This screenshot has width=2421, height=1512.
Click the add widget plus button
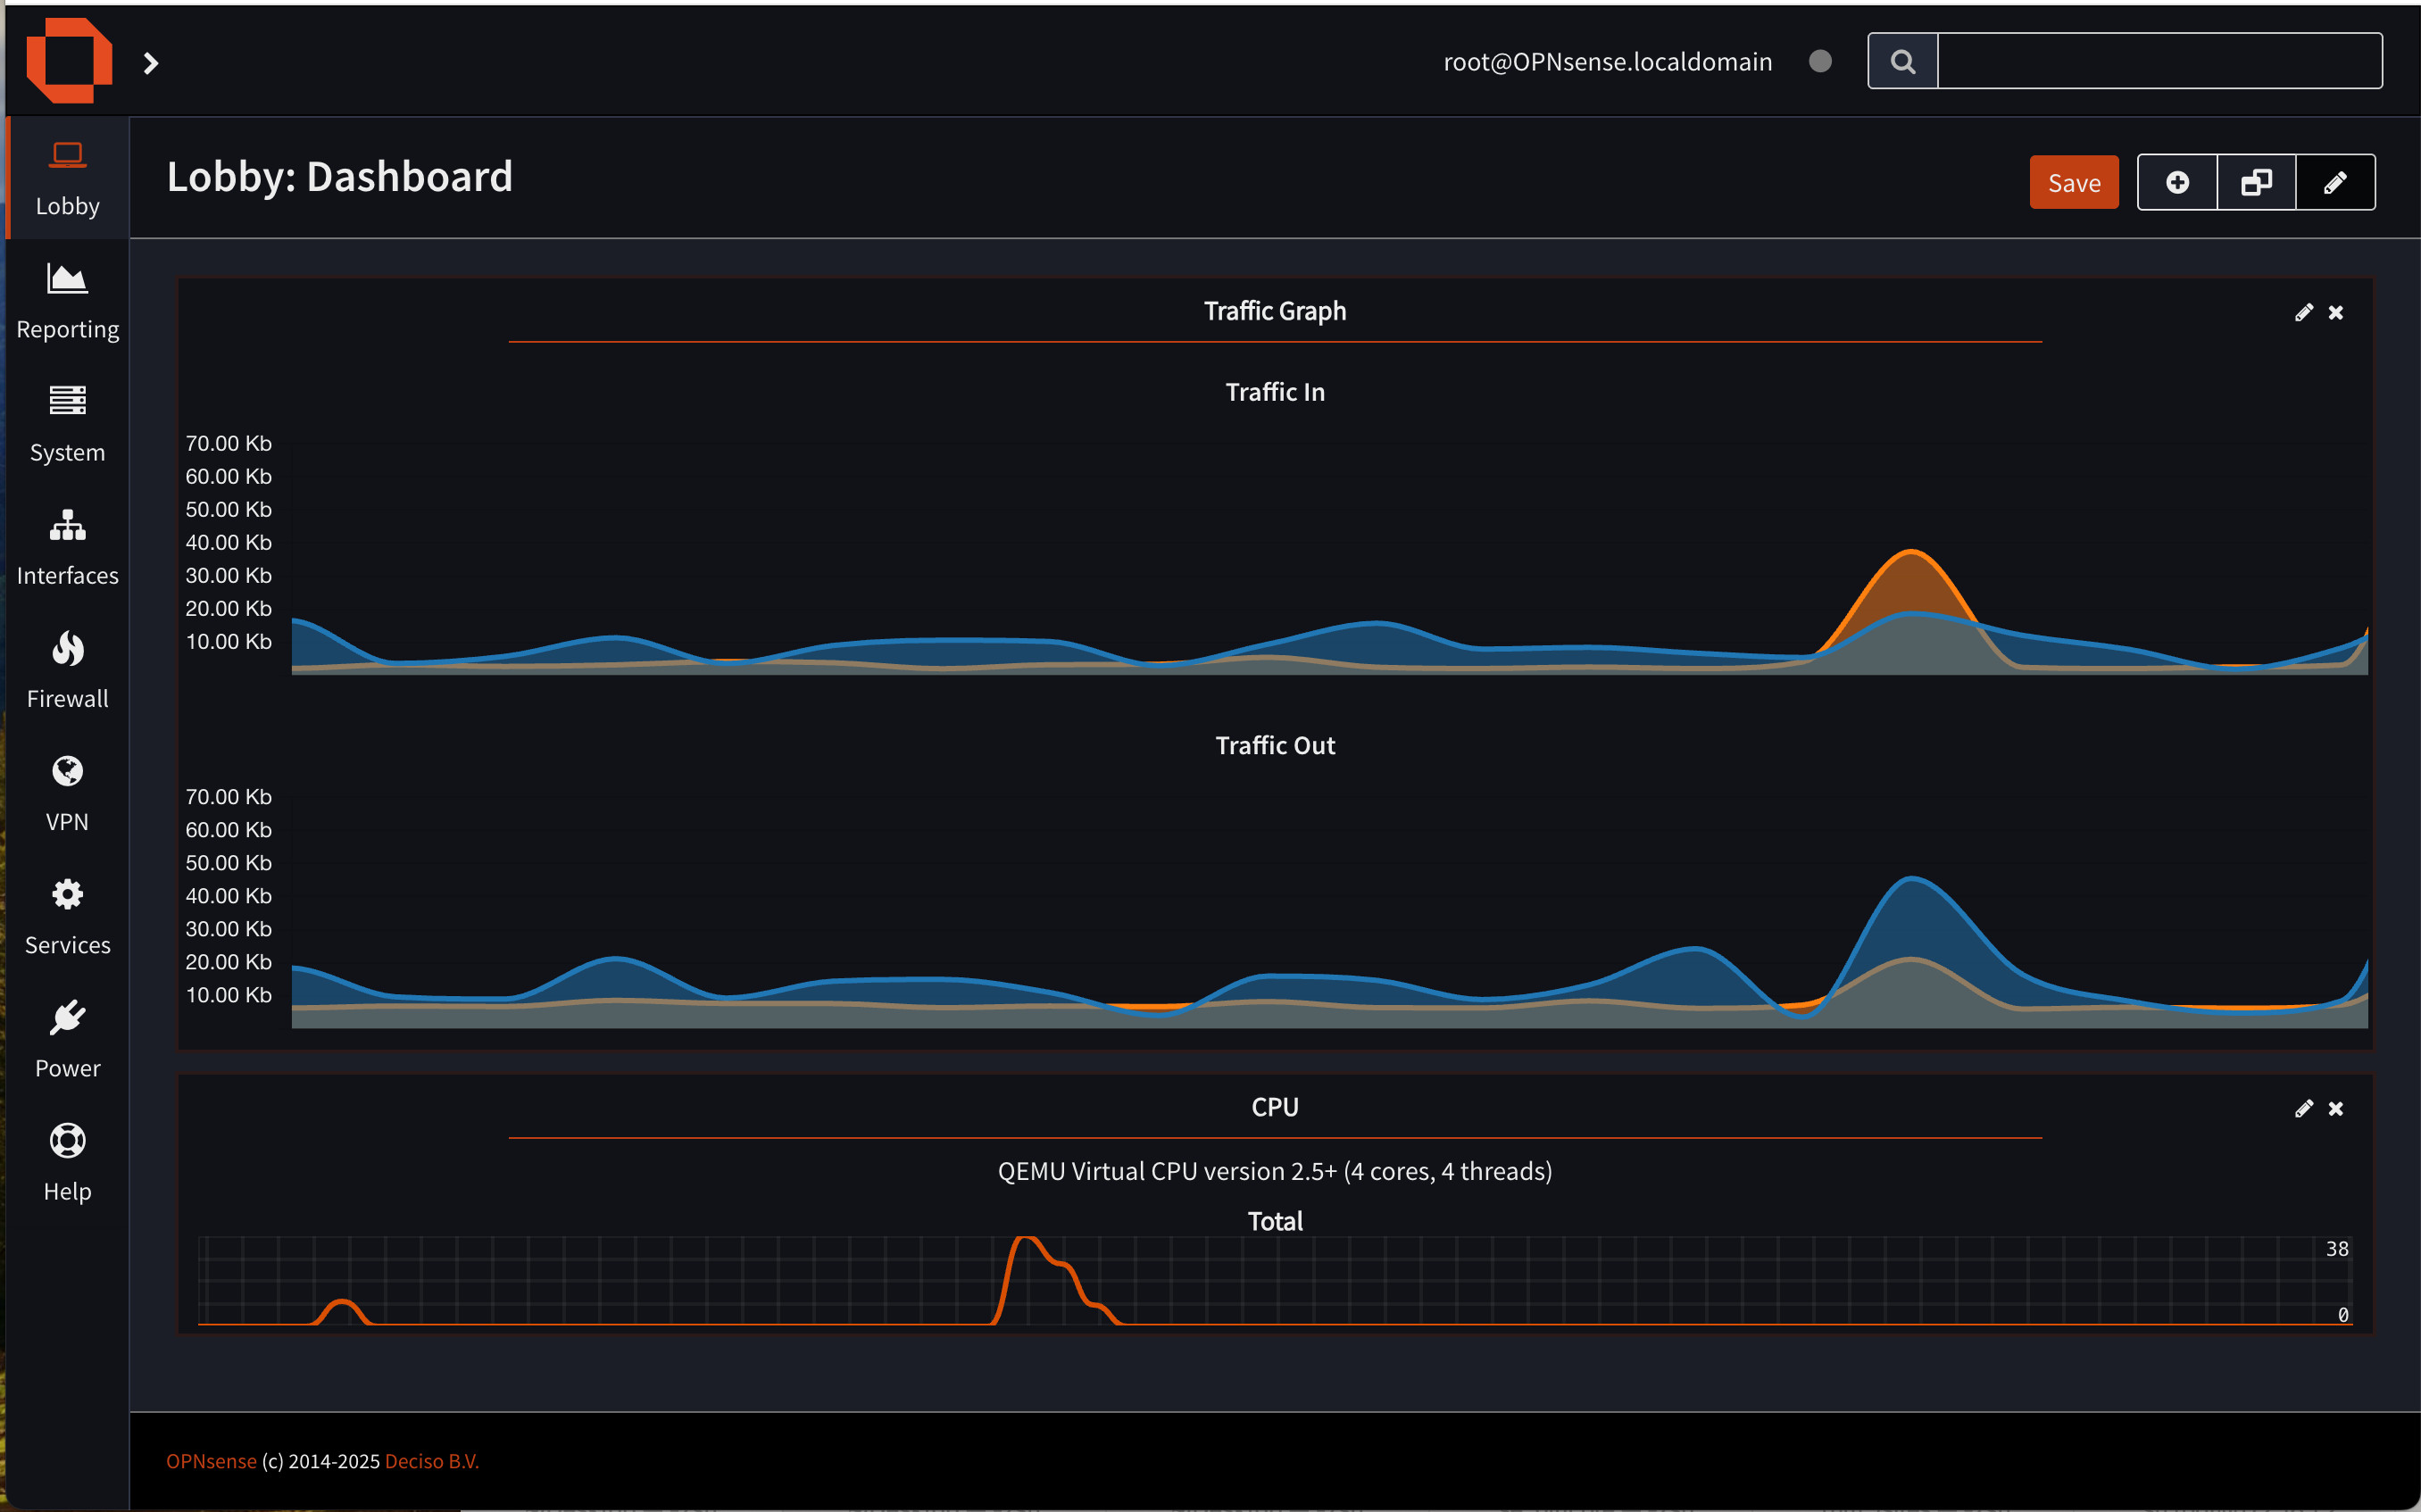pyautogui.click(x=2177, y=183)
